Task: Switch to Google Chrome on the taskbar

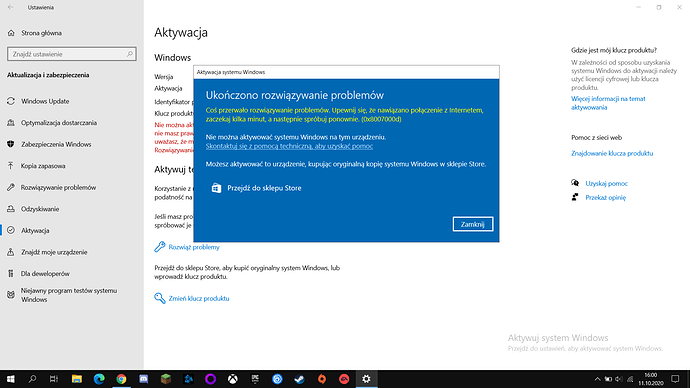Action: coord(121,379)
